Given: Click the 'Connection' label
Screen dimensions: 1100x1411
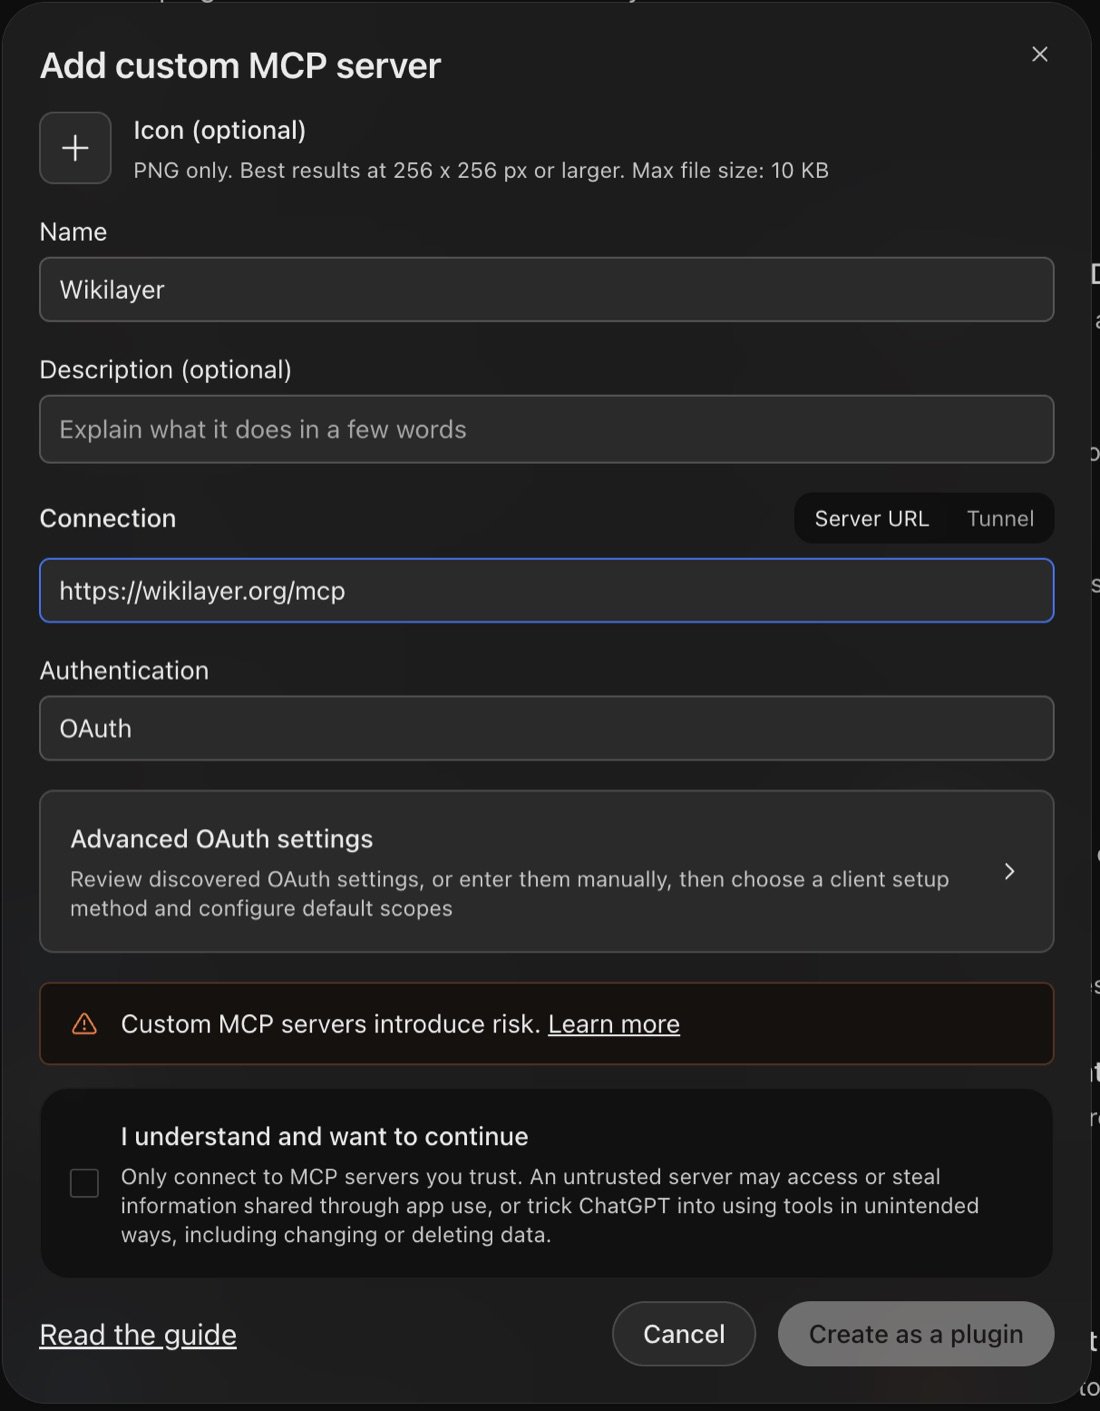Looking at the screenshot, I should (x=108, y=518).
